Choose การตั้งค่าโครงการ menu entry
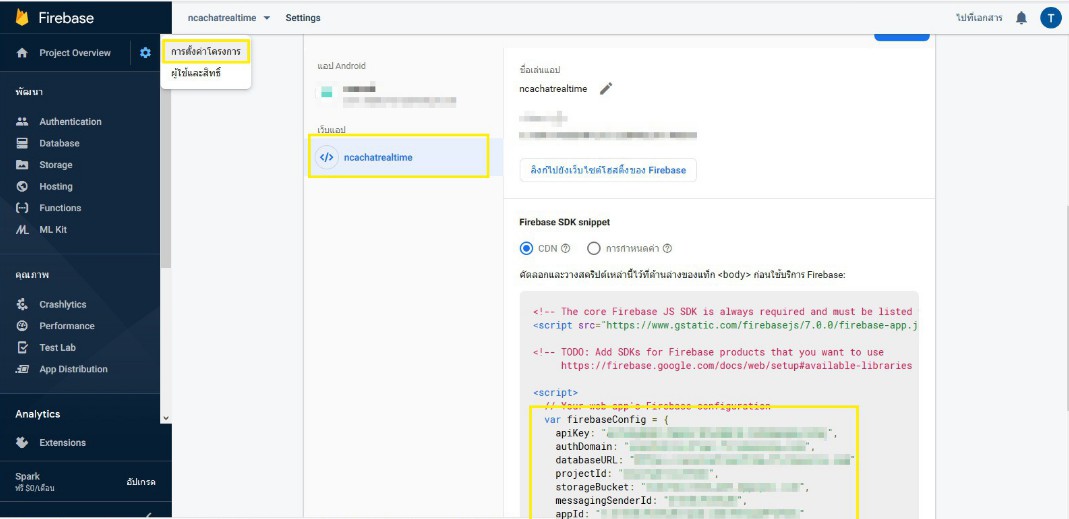 click(206, 51)
